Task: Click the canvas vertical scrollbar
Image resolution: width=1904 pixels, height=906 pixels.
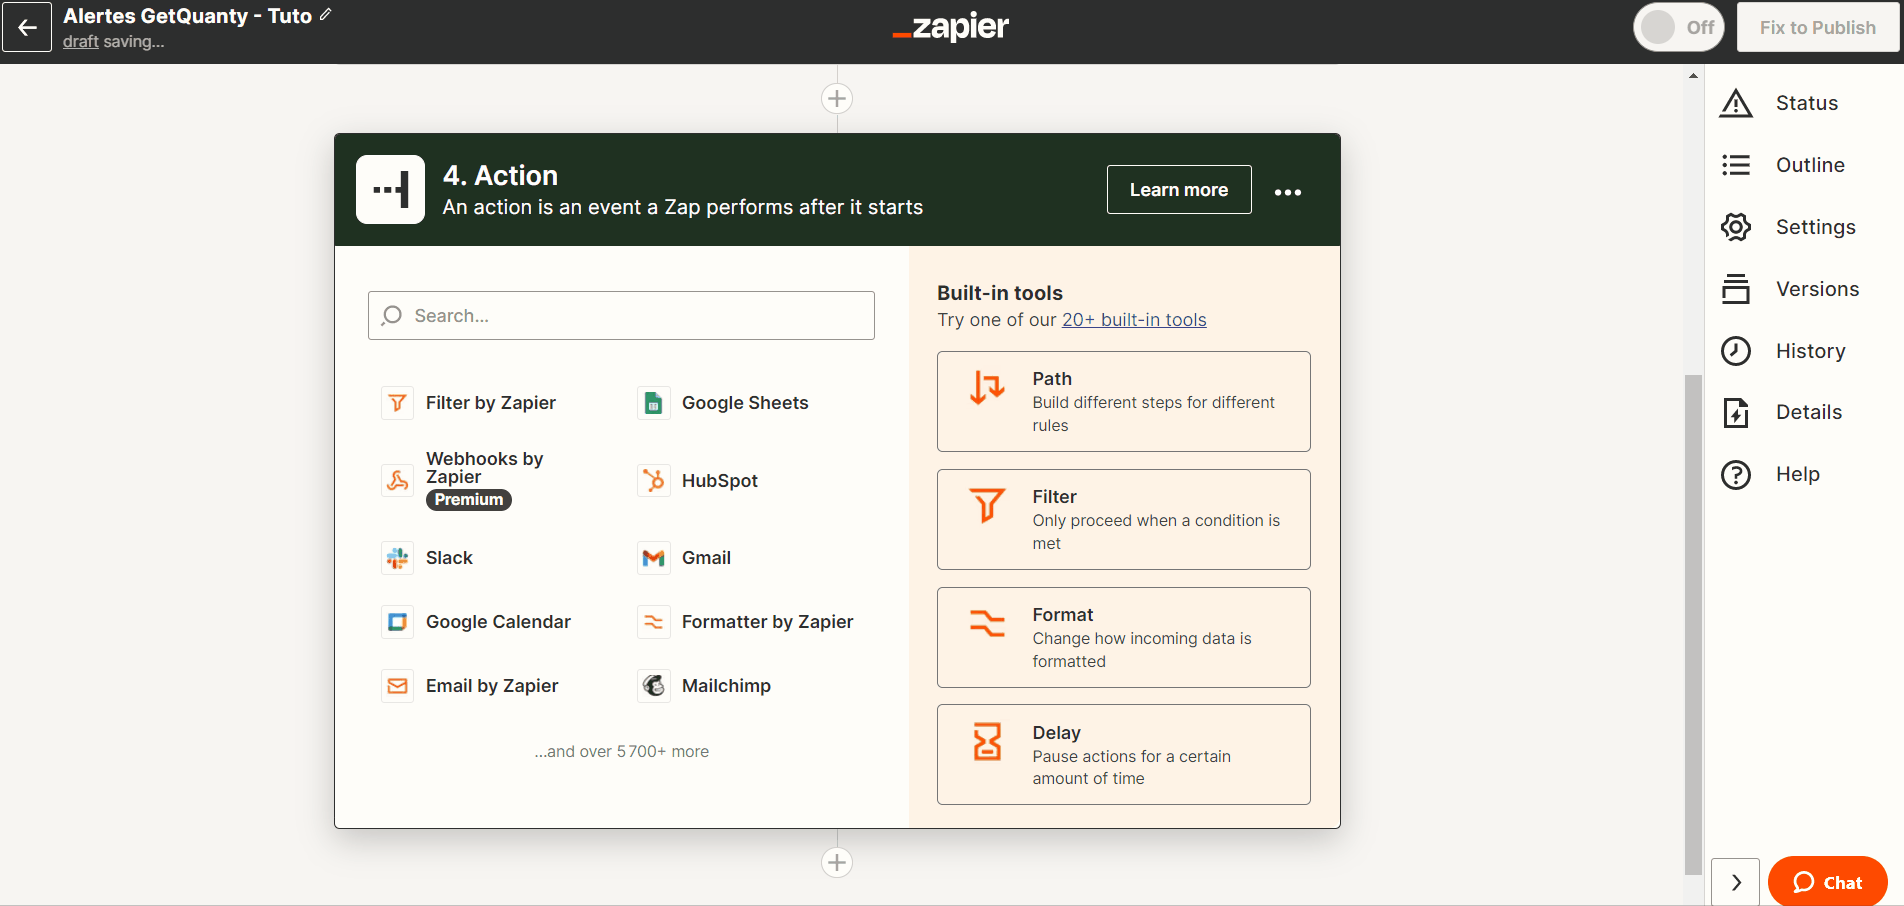Action: pyautogui.click(x=1693, y=624)
